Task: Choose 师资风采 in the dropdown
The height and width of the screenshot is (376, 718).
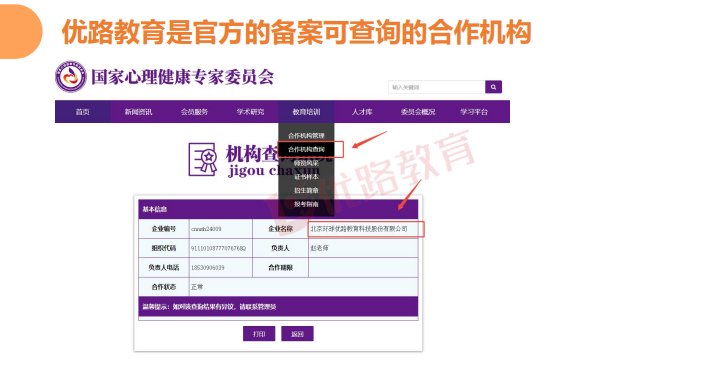Action: pos(306,163)
